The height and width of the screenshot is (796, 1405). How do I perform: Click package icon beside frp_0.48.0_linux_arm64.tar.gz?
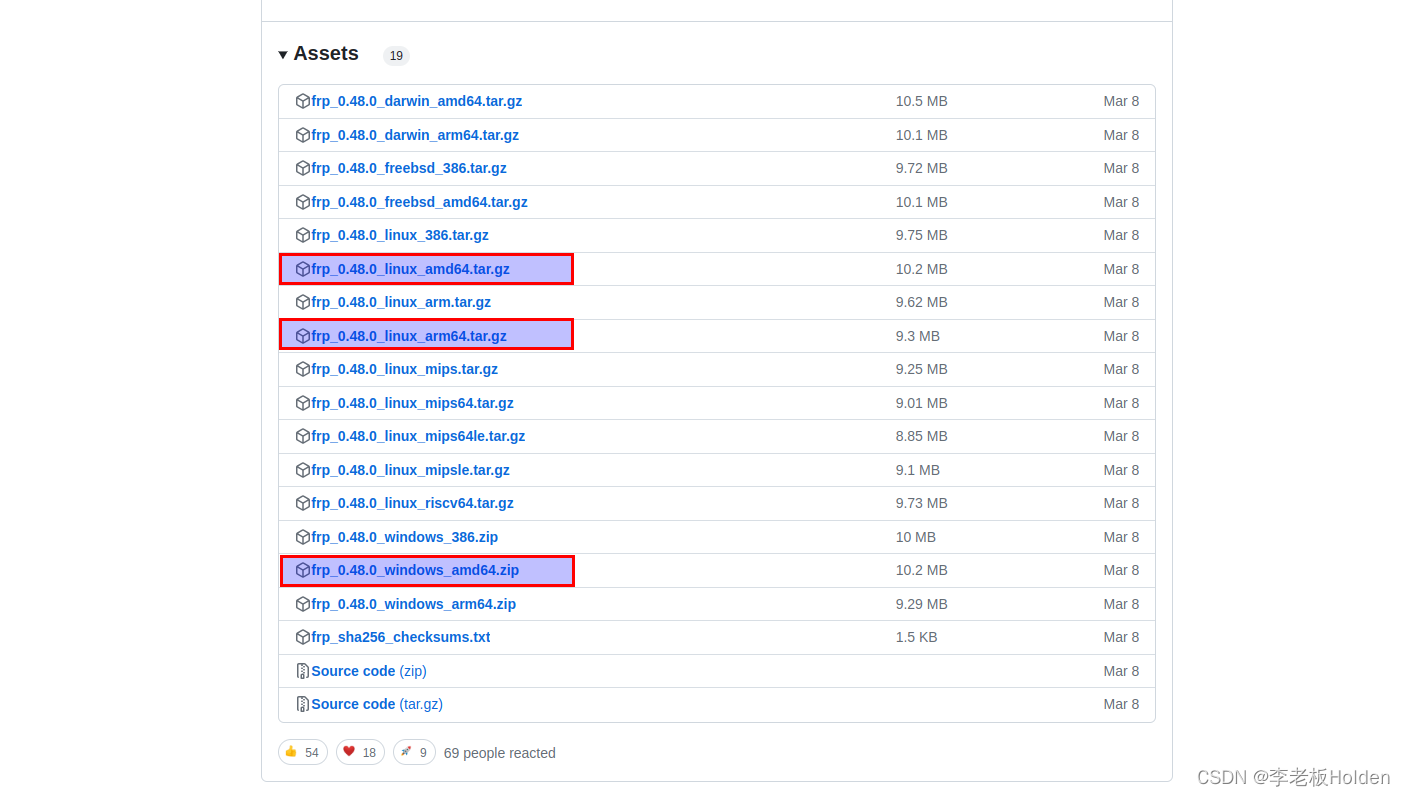coord(303,336)
